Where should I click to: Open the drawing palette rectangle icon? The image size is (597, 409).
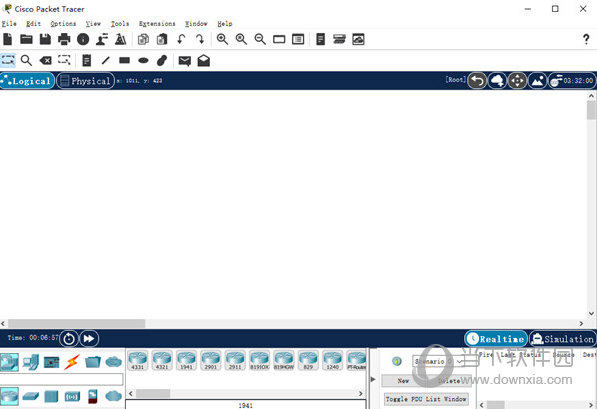(x=279, y=39)
